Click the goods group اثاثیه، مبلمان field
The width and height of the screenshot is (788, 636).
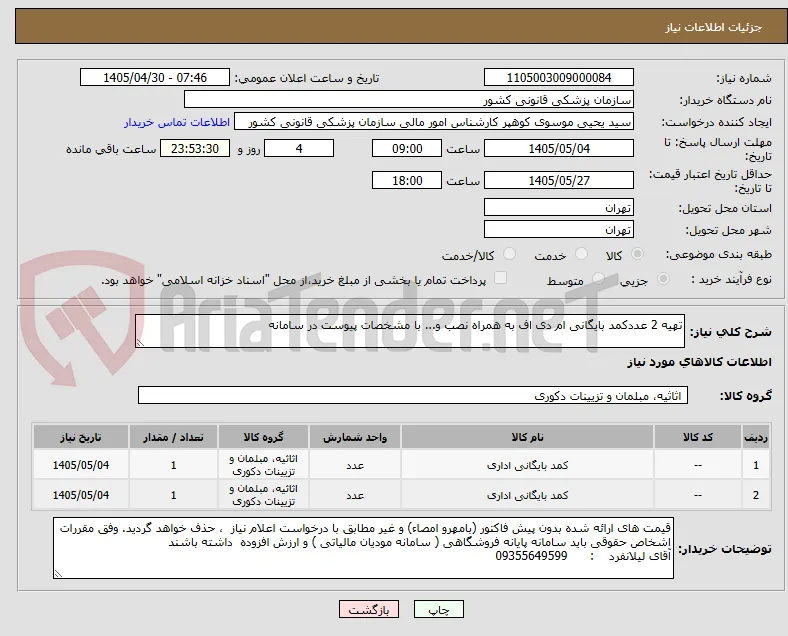click(413, 395)
